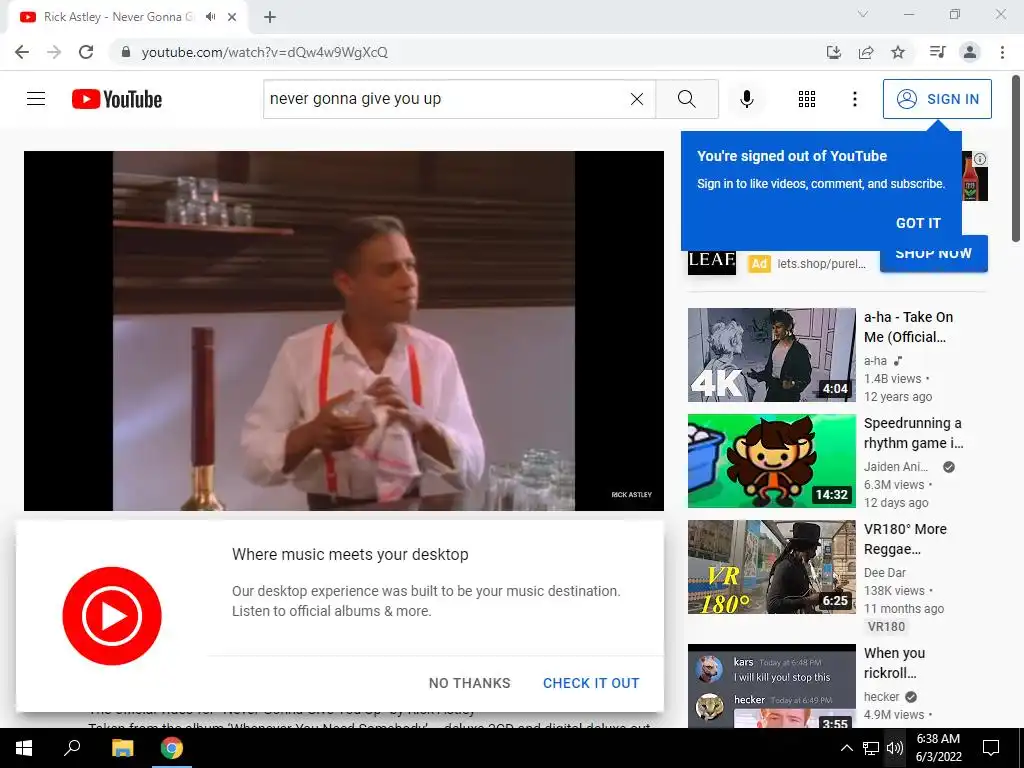Open the YouTube apps grid
1024x768 pixels.
[807, 99]
